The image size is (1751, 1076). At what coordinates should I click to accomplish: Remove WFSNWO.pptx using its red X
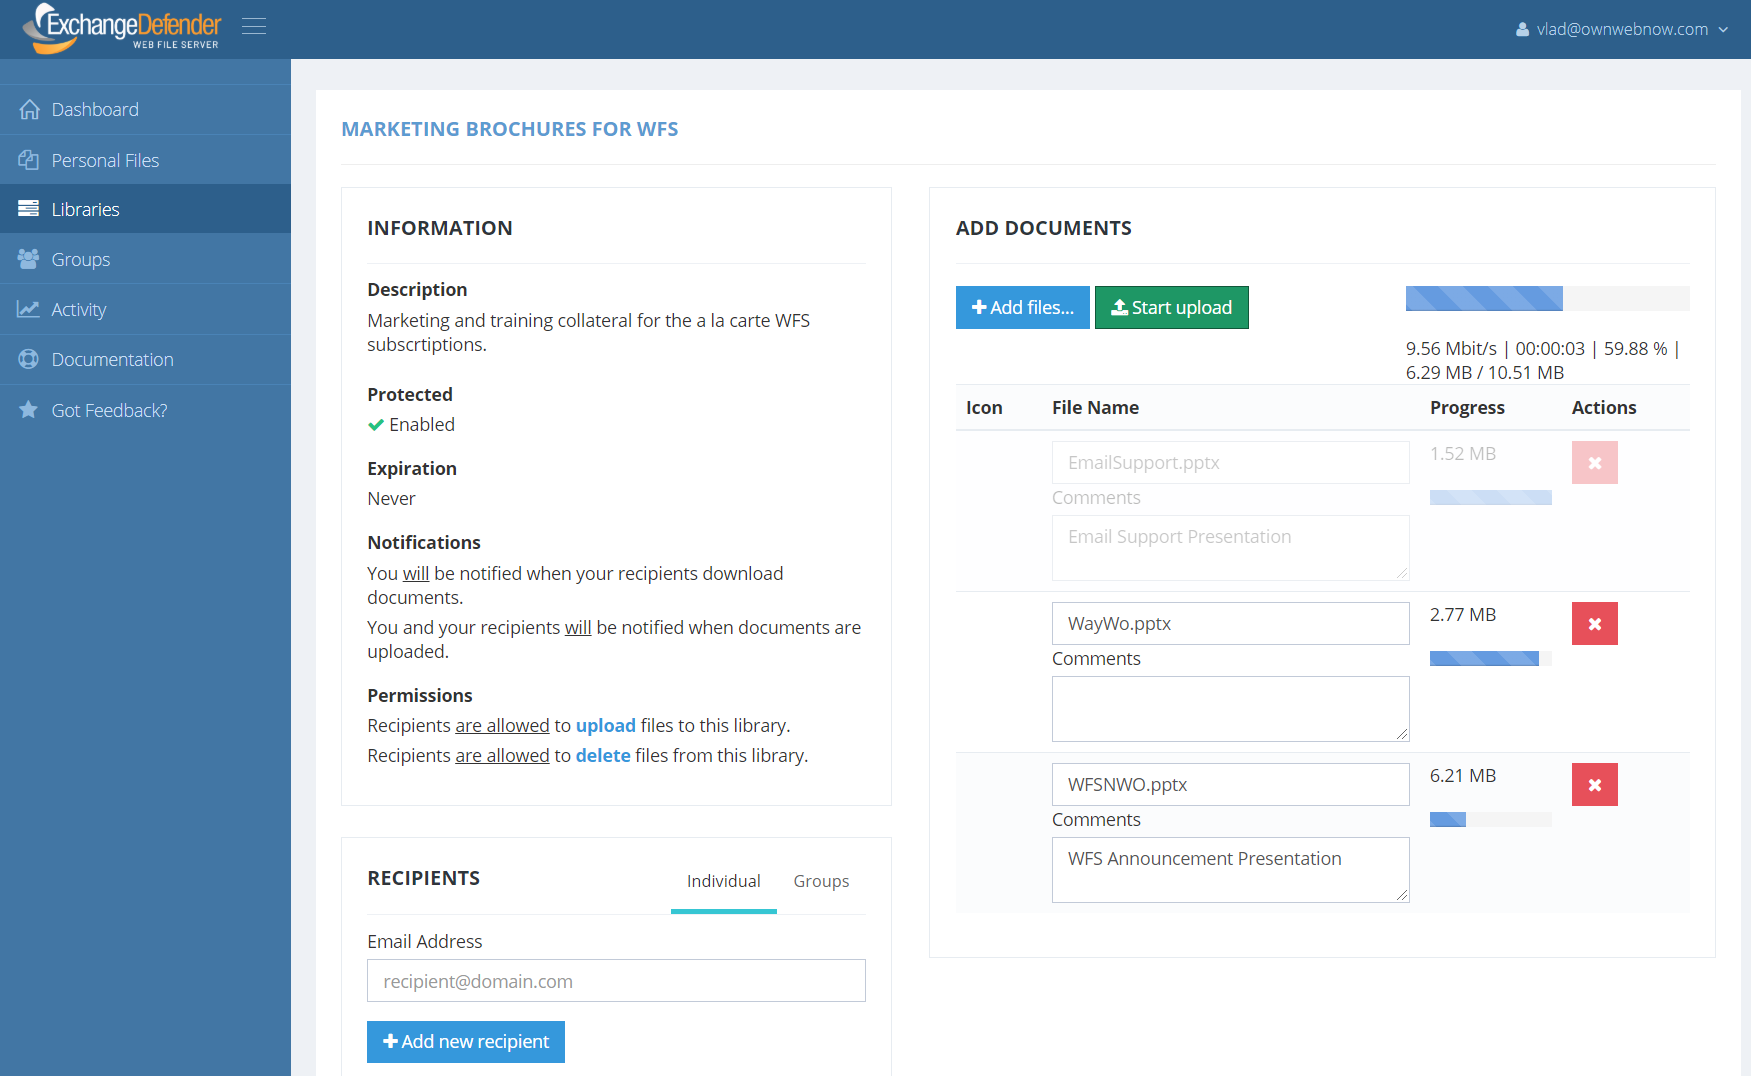point(1594,784)
